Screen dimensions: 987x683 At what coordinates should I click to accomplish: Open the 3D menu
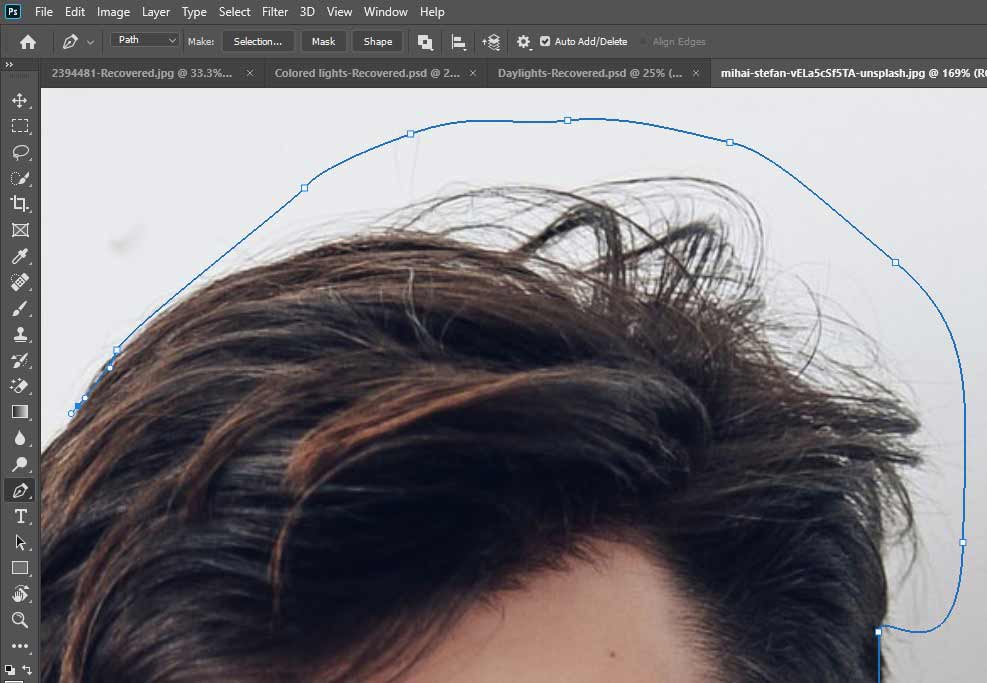tap(307, 12)
